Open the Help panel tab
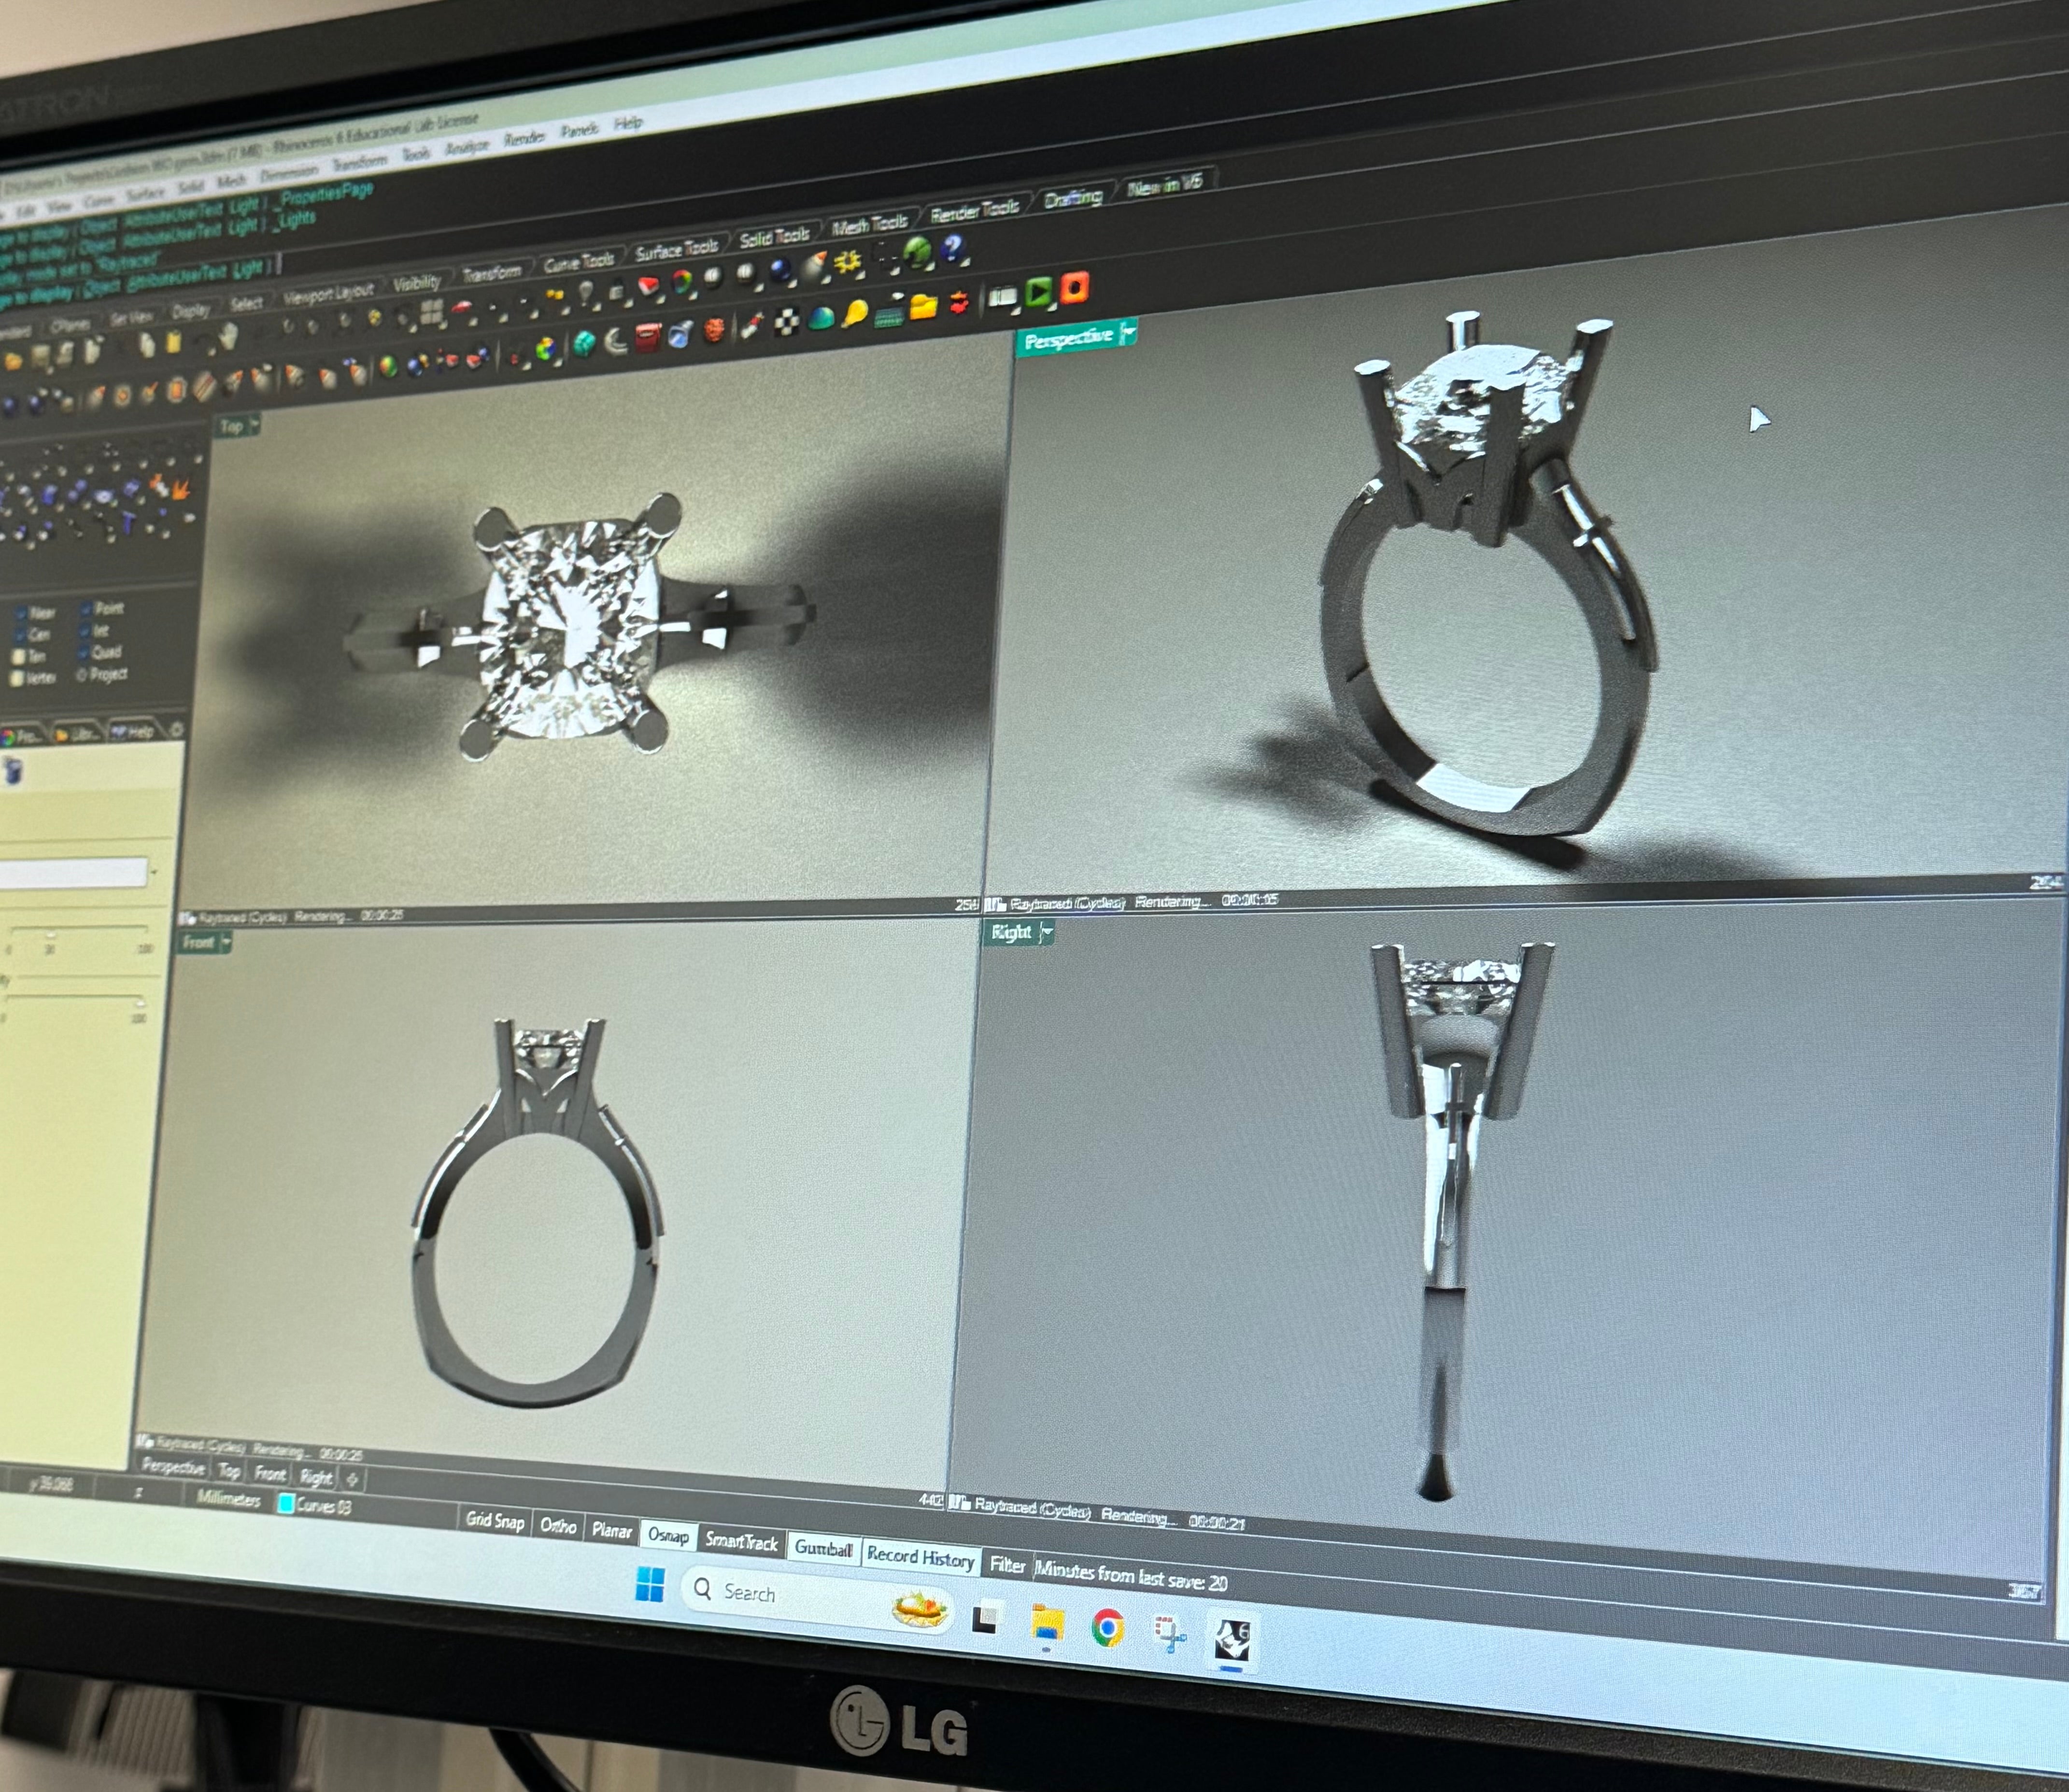Screen dimensions: 2069x1792 (x=132, y=731)
